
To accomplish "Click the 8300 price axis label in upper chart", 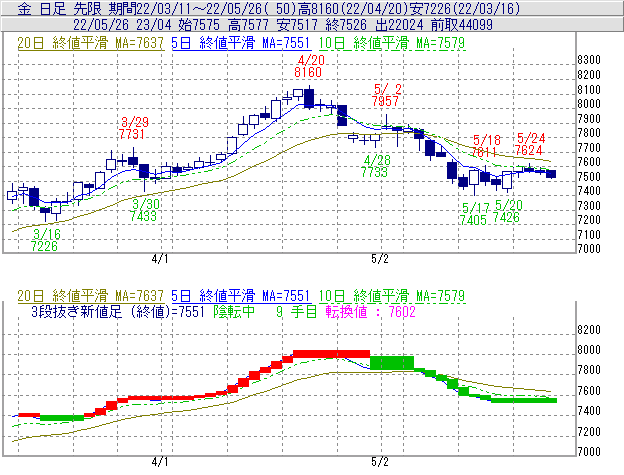I will [589, 60].
